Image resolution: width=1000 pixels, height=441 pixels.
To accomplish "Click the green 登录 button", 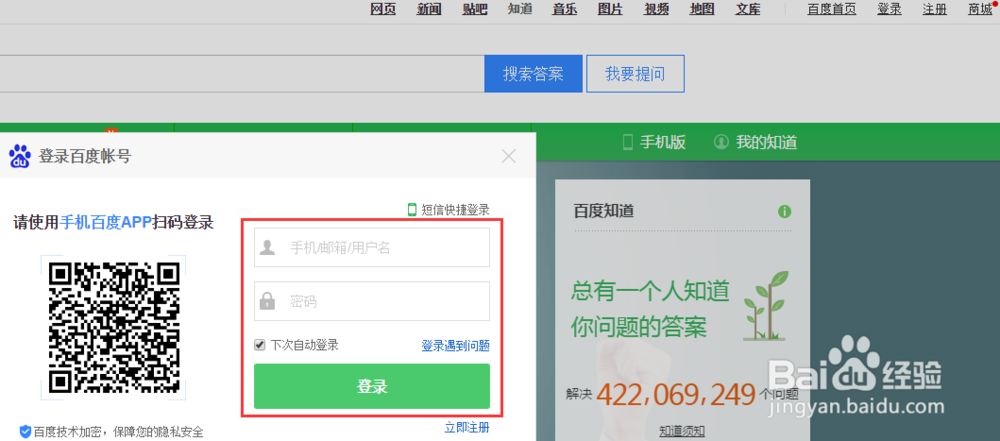I will pos(372,386).
